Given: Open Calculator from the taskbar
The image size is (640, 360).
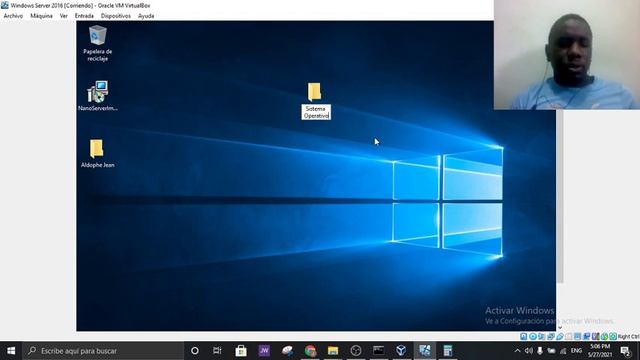Looking at the screenshot, I should [448, 351].
